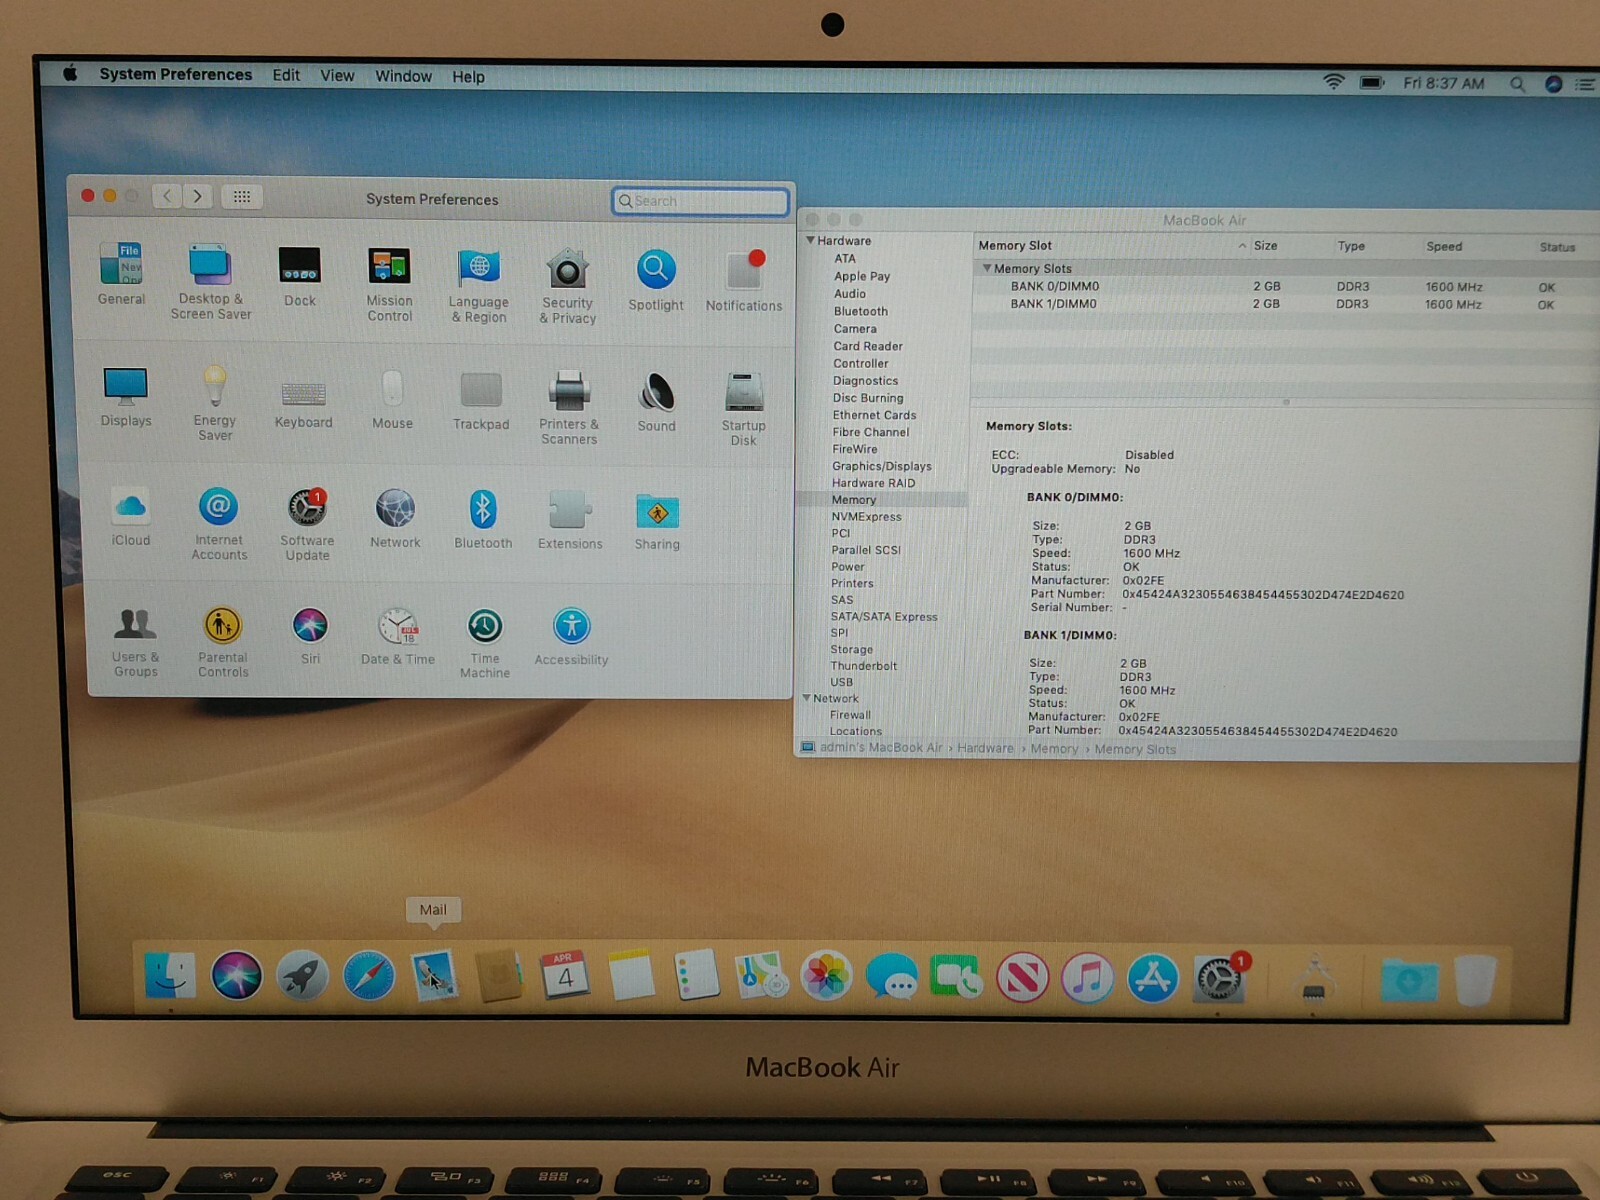The width and height of the screenshot is (1600, 1200).
Task: Open the Apple menu
Action: coord(70,73)
